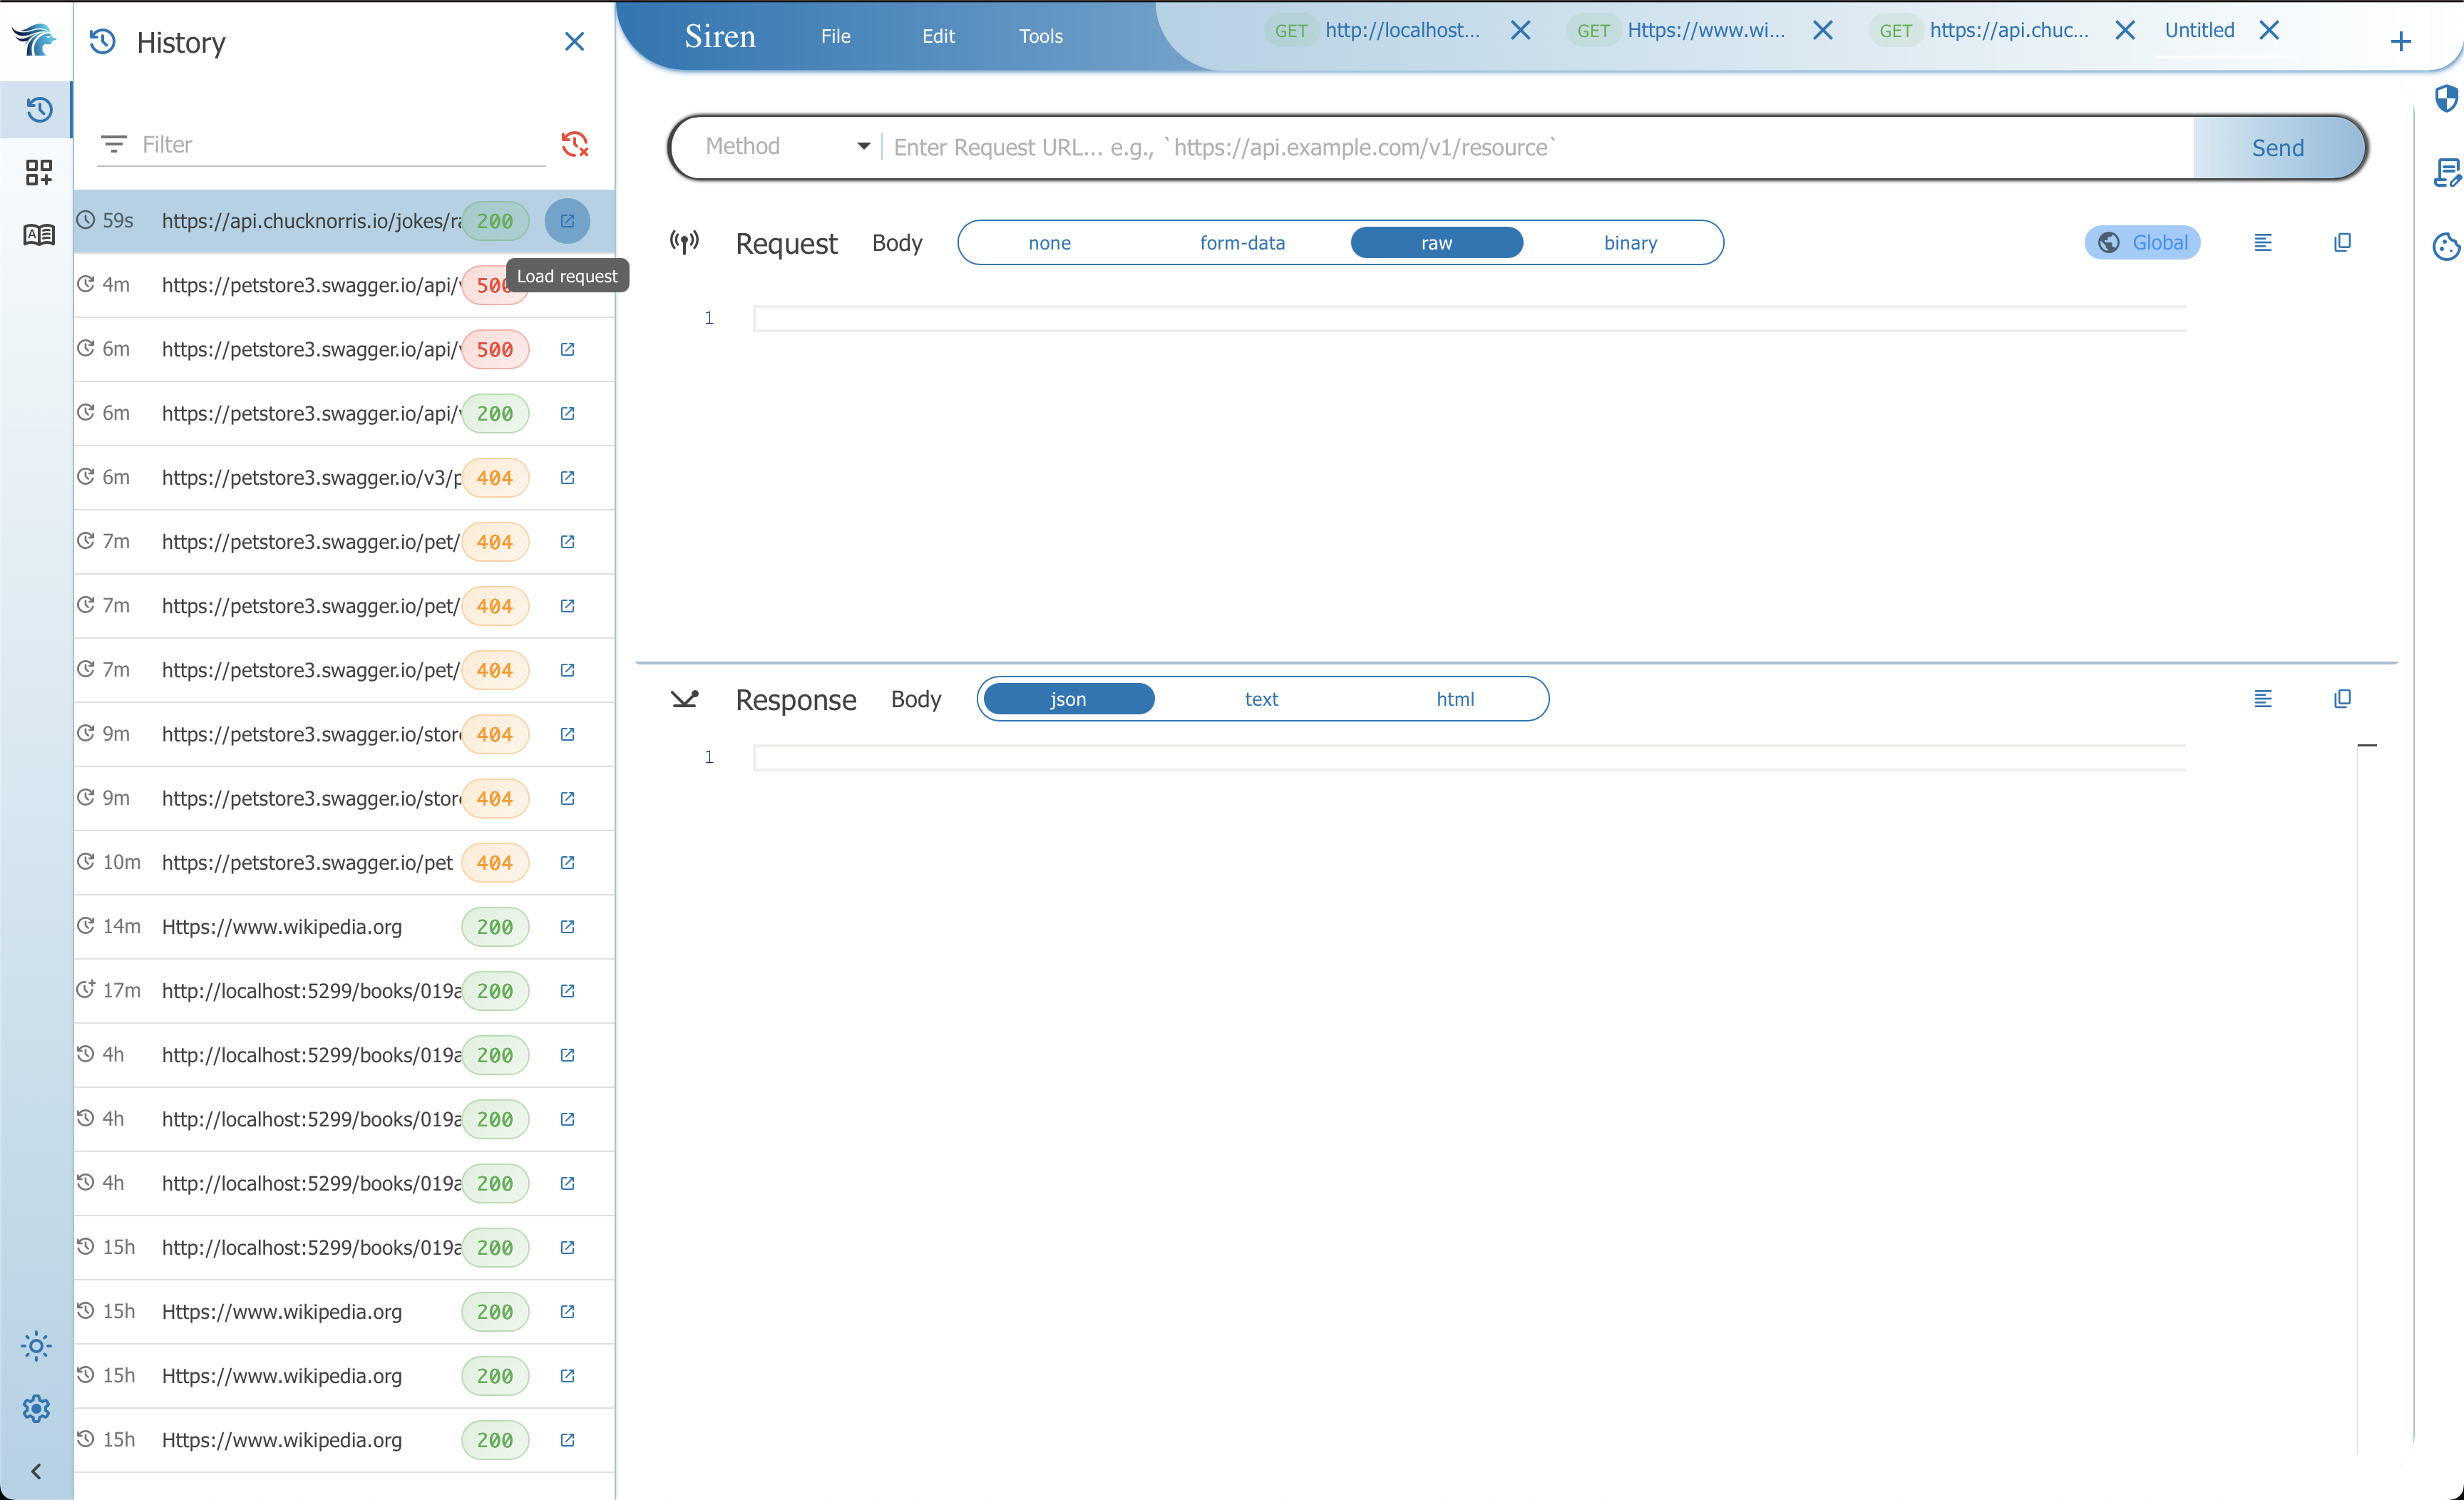Screen dimensions: 2464x1500
Task: Select the form-data body type
Action: [1242, 243]
